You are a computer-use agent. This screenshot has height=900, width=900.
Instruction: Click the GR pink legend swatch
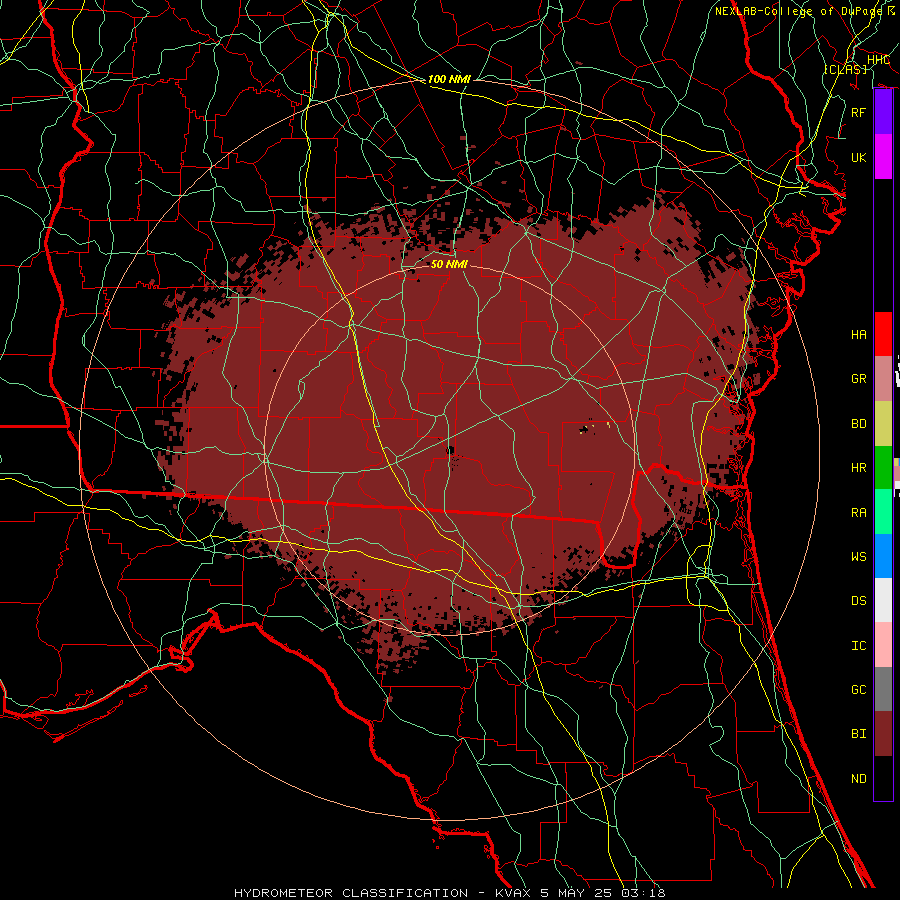(x=883, y=378)
